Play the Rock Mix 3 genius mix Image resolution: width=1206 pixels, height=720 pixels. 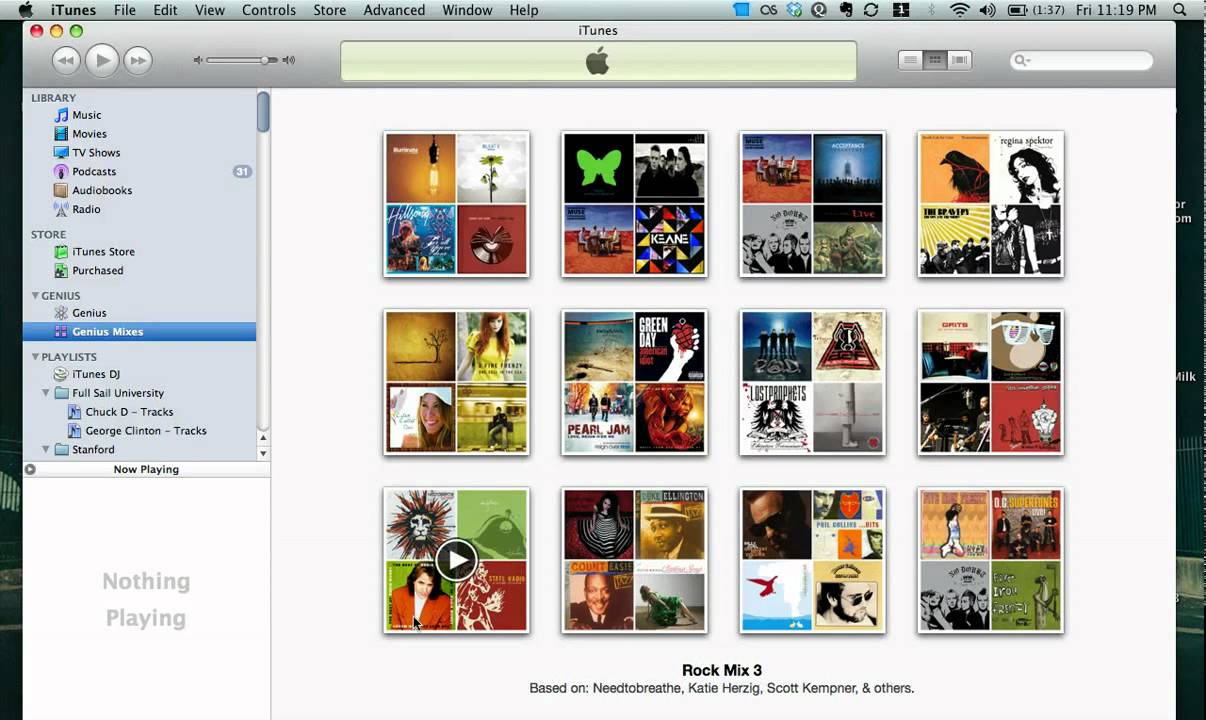456,560
